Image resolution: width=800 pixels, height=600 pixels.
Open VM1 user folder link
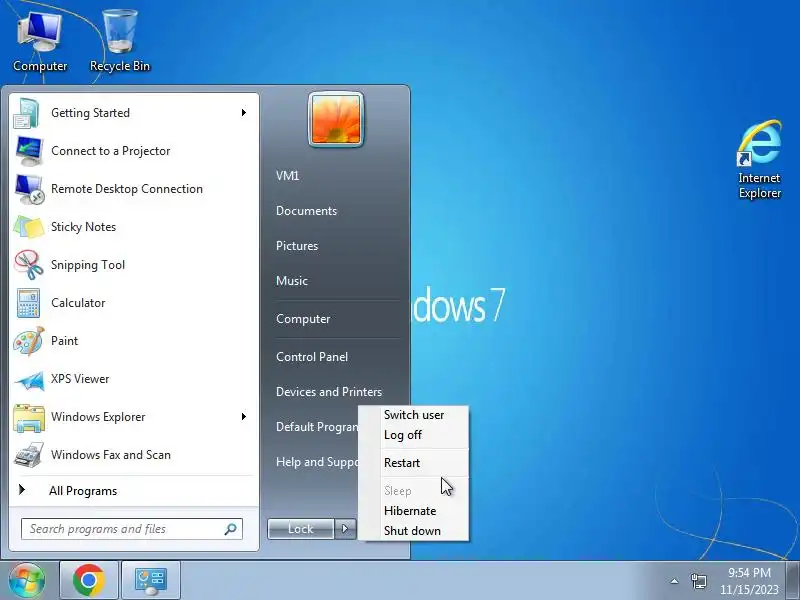(x=287, y=176)
